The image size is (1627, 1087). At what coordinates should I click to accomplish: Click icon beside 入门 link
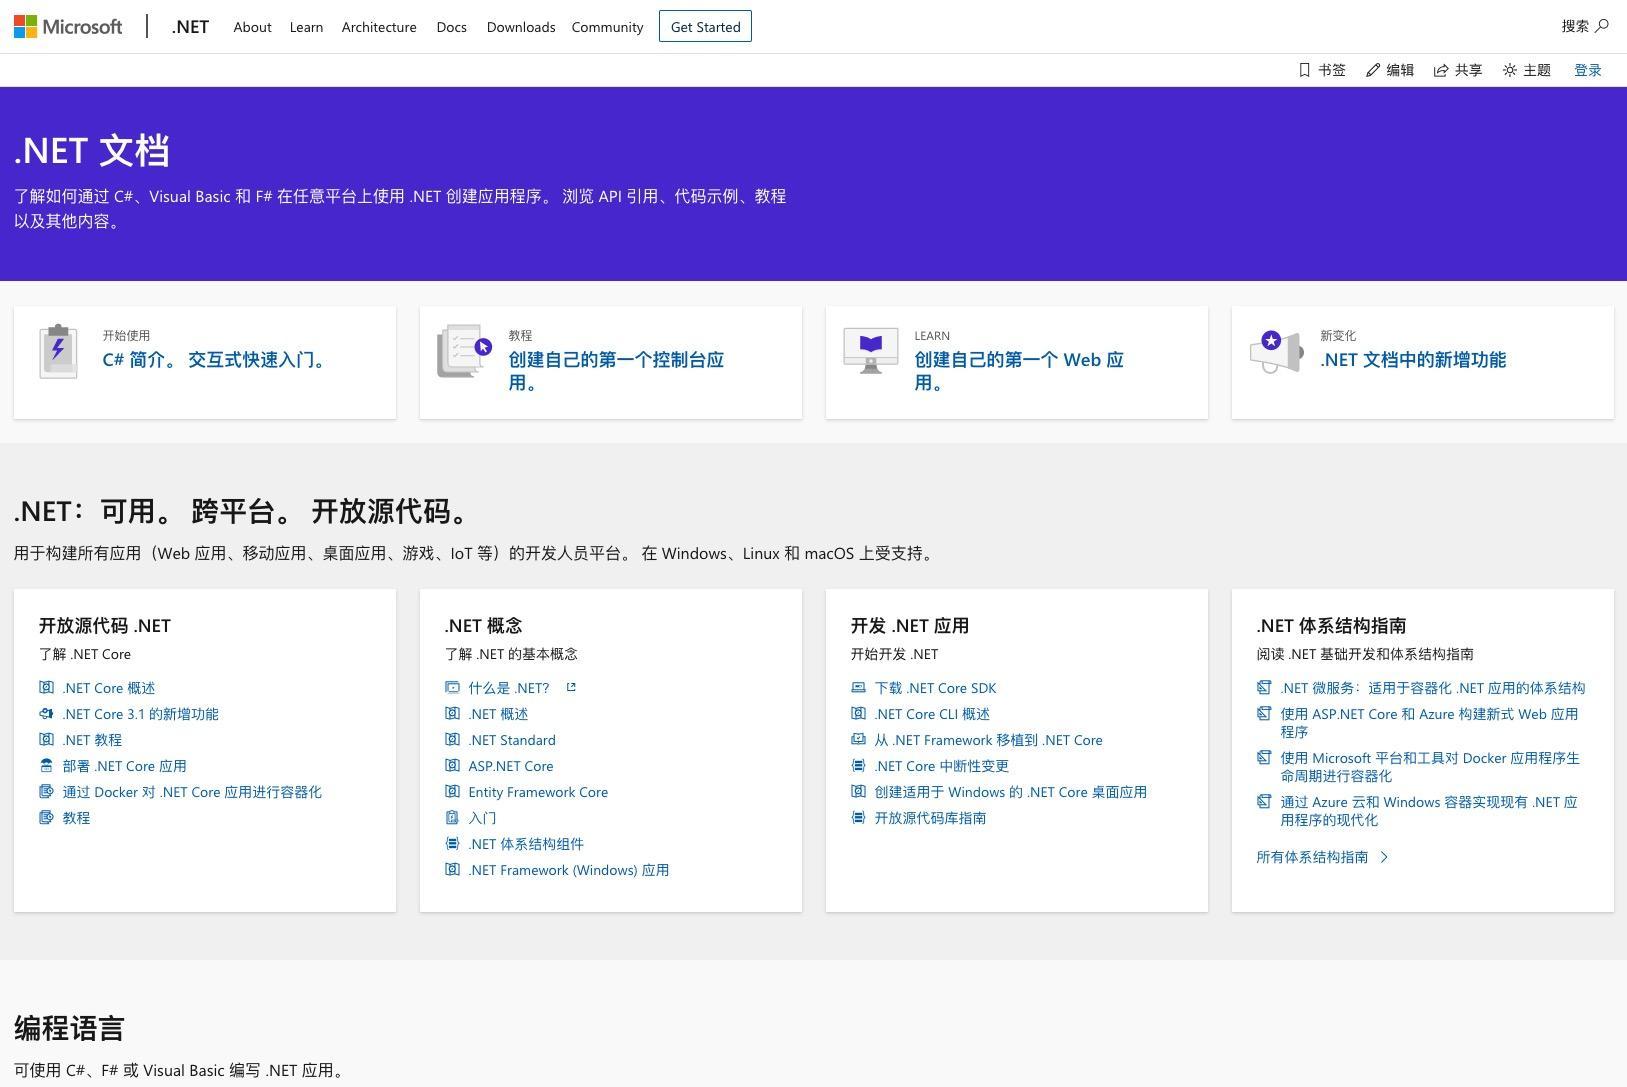pyautogui.click(x=452, y=817)
